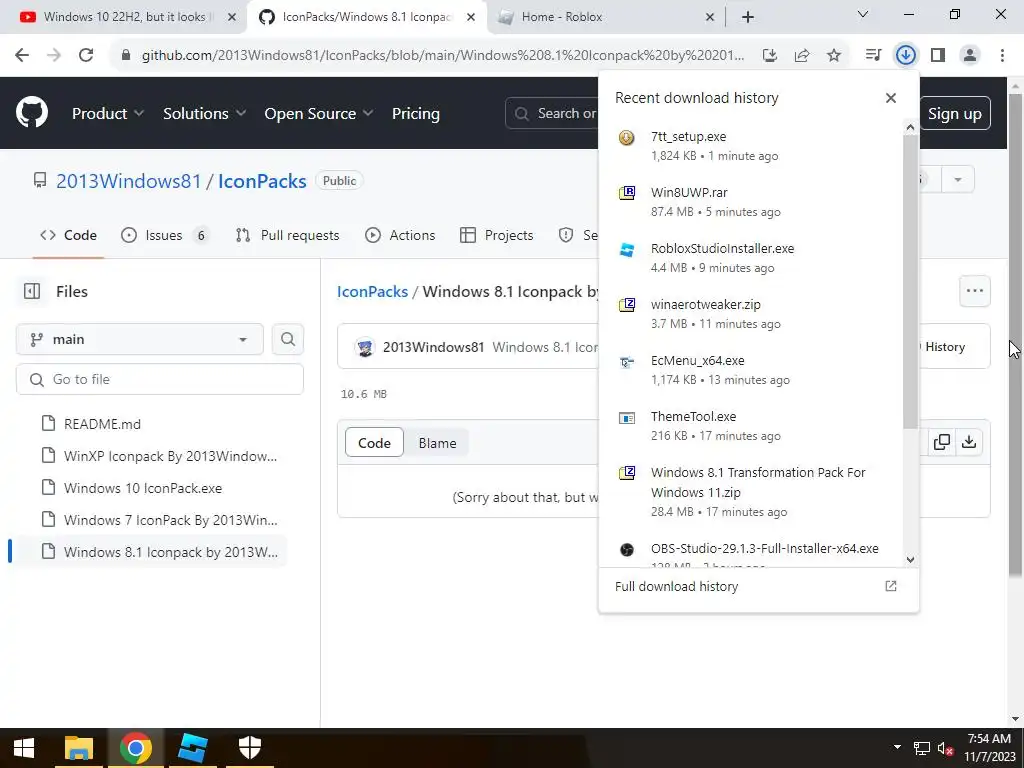1024x768 pixels.
Task: Focus the Go to file input
Action: pyautogui.click(x=159, y=379)
